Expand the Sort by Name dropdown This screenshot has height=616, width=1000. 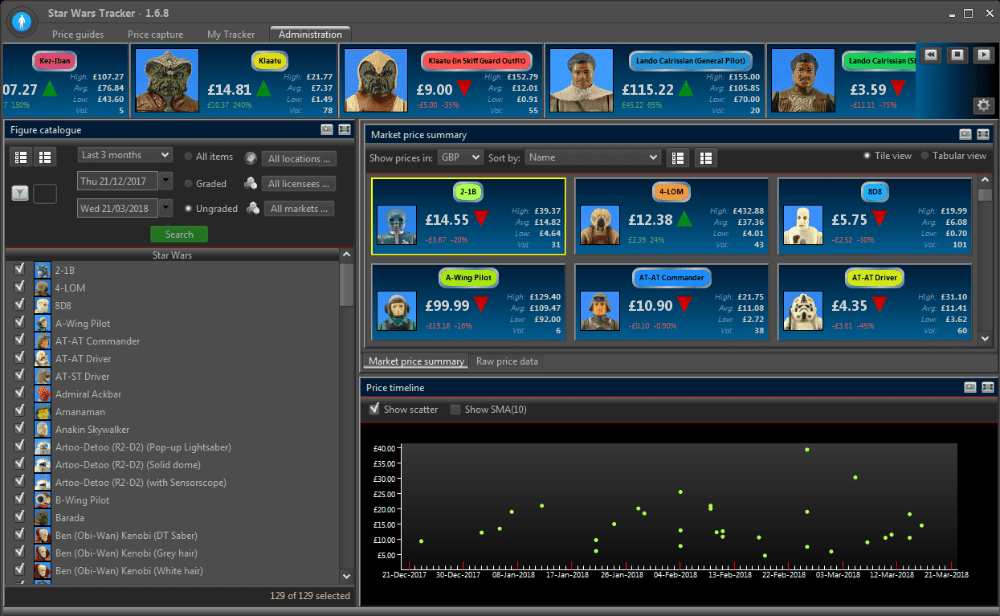click(593, 158)
